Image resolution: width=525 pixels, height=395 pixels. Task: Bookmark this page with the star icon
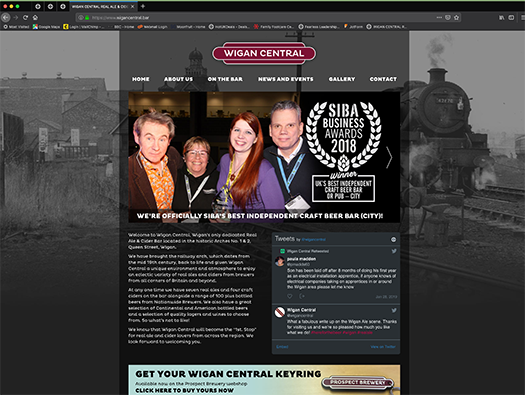(456, 17)
